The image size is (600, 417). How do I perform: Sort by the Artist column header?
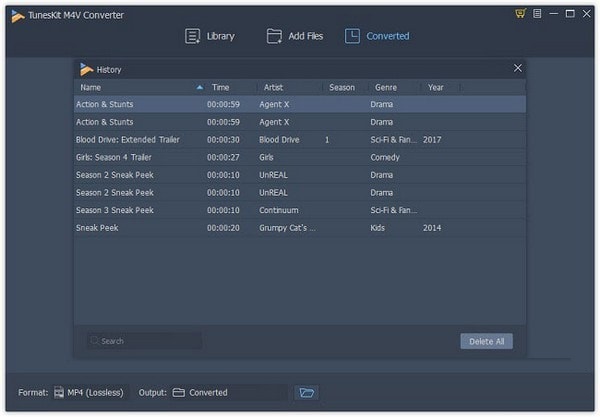pyautogui.click(x=273, y=88)
